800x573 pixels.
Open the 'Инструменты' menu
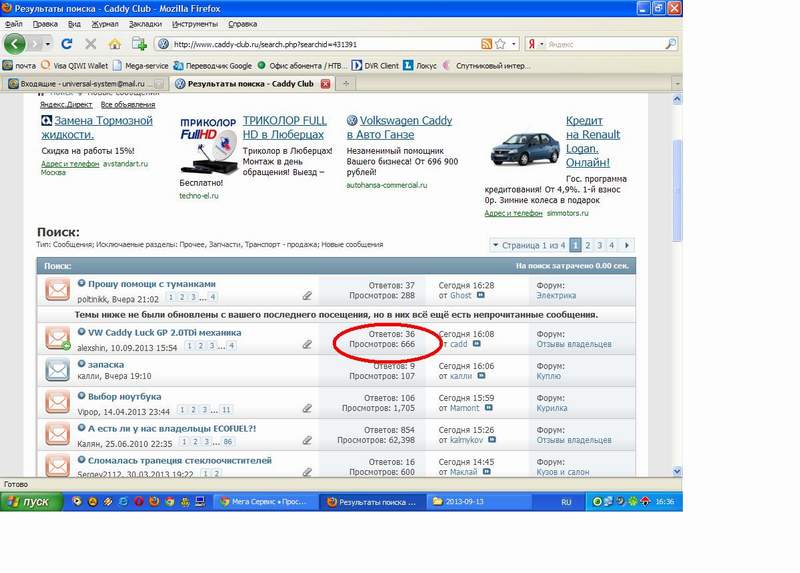[x=194, y=24]
